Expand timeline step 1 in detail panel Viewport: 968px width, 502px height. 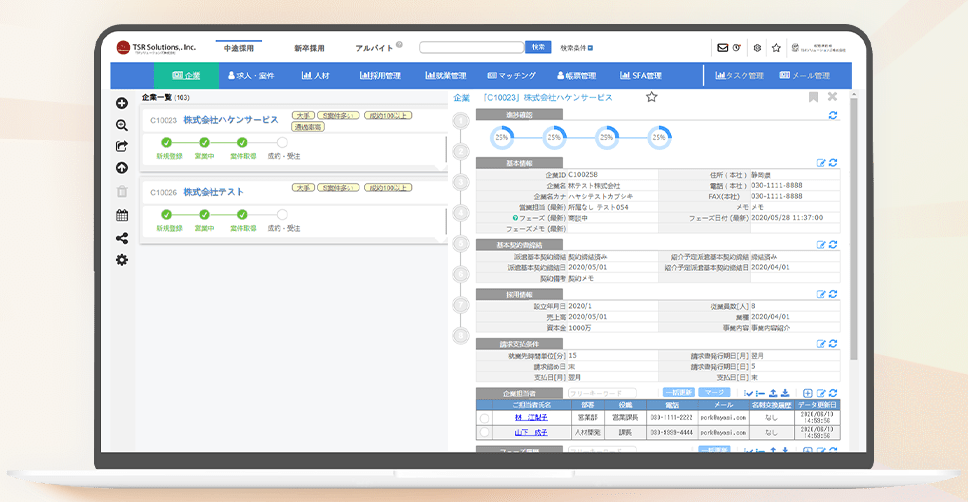pos(461,120)
